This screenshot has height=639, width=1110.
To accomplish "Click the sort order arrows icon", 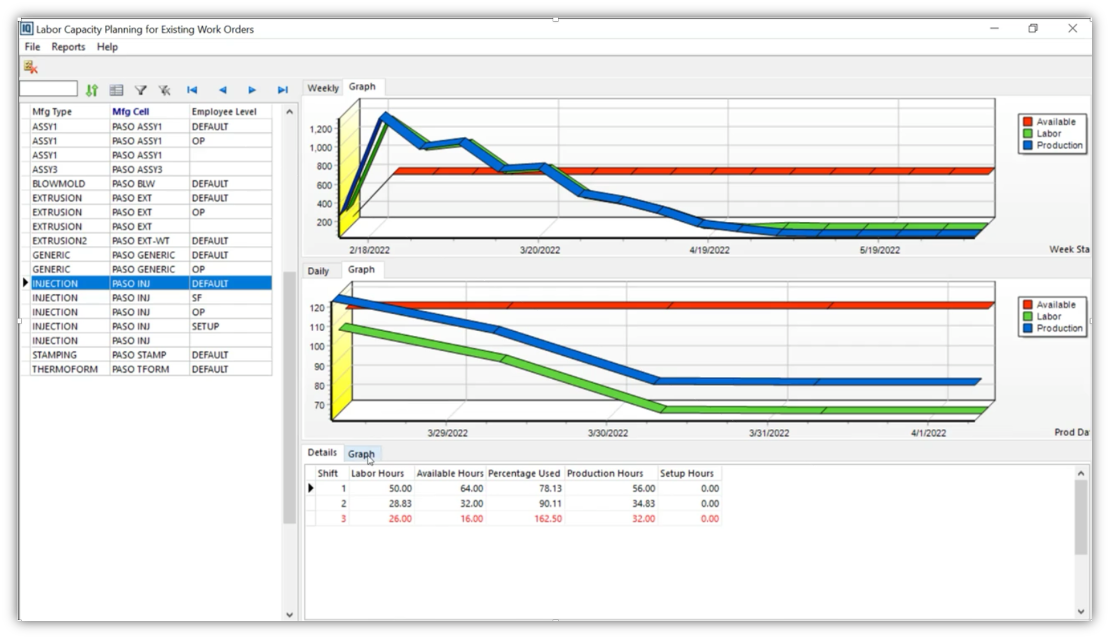I will [x=92, y=90].
